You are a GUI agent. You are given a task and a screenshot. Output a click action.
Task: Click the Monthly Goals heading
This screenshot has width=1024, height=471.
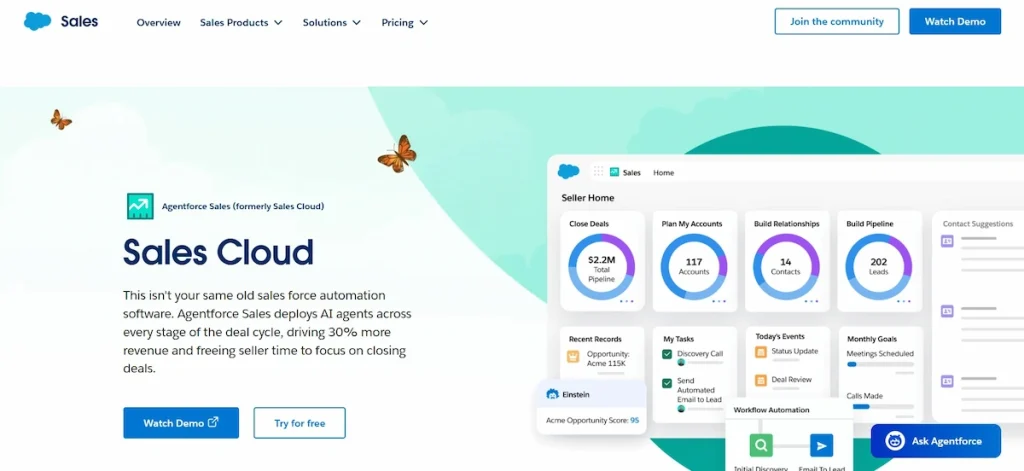(x=872, y=339)
